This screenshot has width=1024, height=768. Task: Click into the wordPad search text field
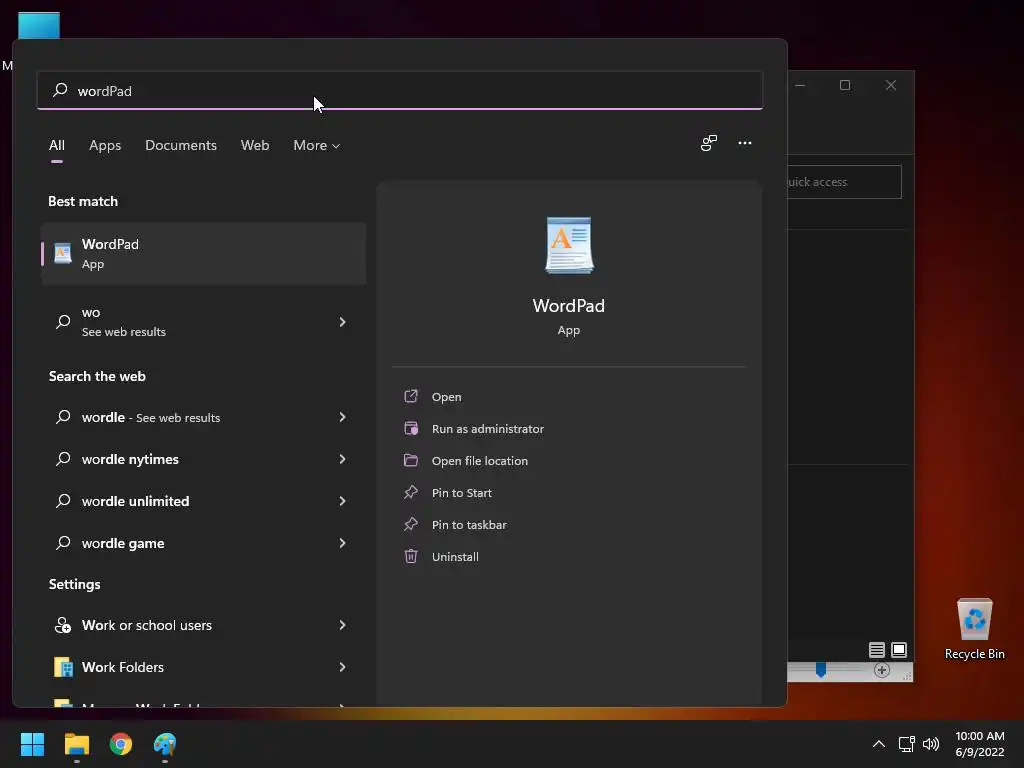click(x=400, y=90)
